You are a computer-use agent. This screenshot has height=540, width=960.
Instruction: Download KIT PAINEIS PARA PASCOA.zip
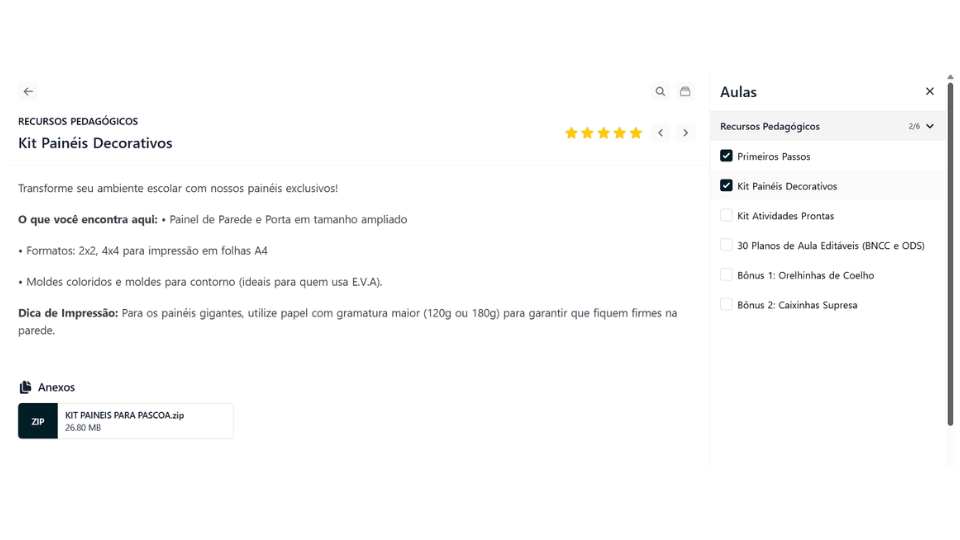[x=124, y=415]
